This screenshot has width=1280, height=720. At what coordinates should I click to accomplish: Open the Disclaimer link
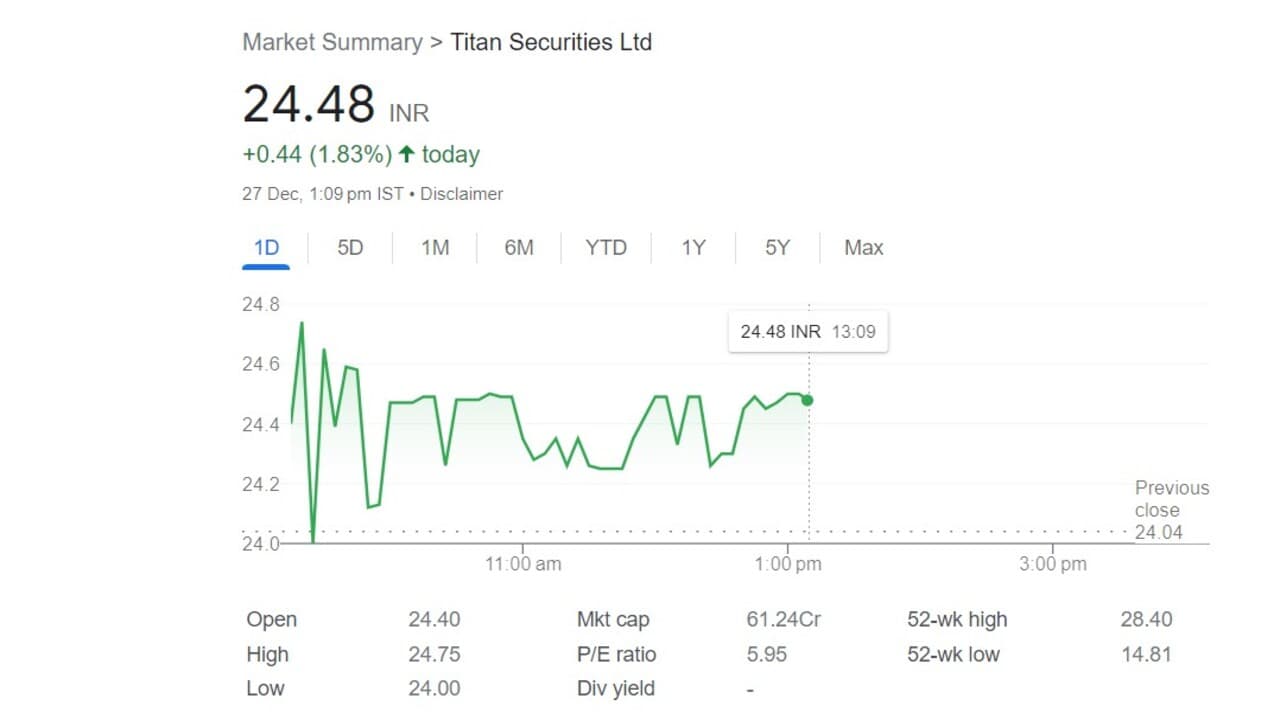461,194
